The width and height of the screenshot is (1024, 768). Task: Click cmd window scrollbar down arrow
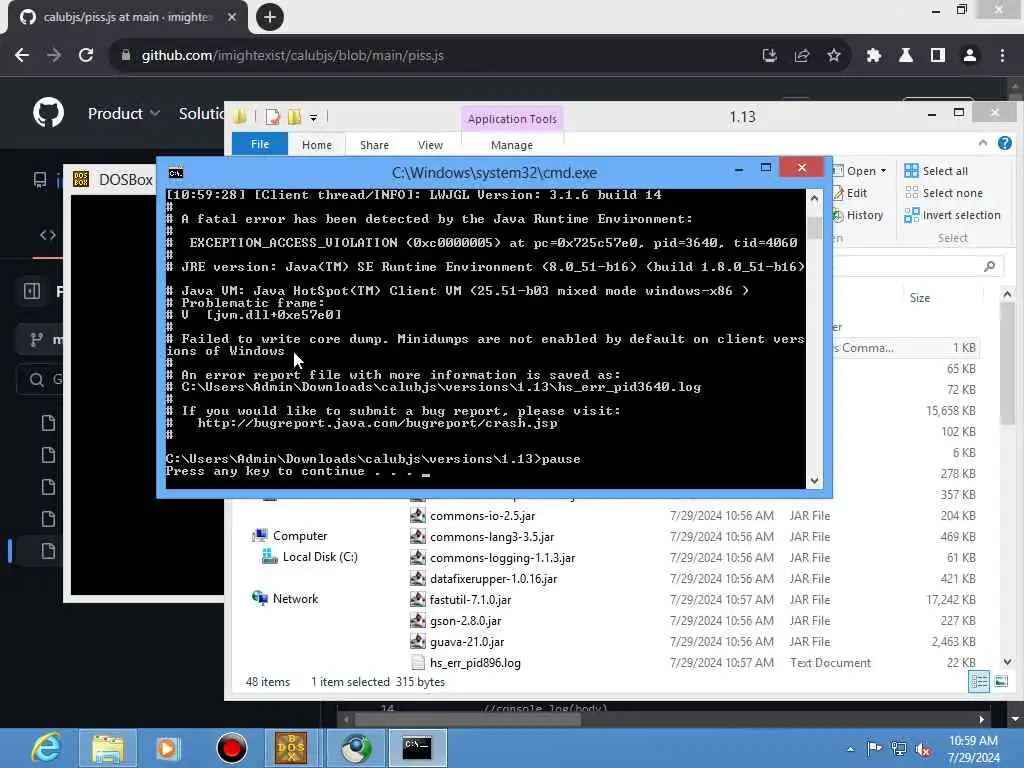coord(814,481)
